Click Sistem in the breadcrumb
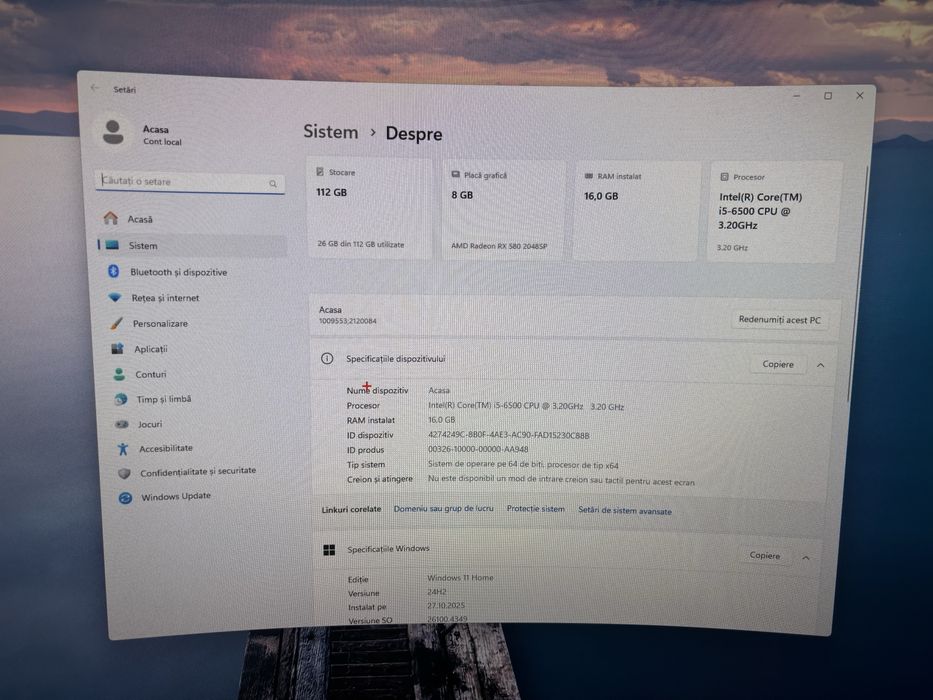 coord(331,132)
